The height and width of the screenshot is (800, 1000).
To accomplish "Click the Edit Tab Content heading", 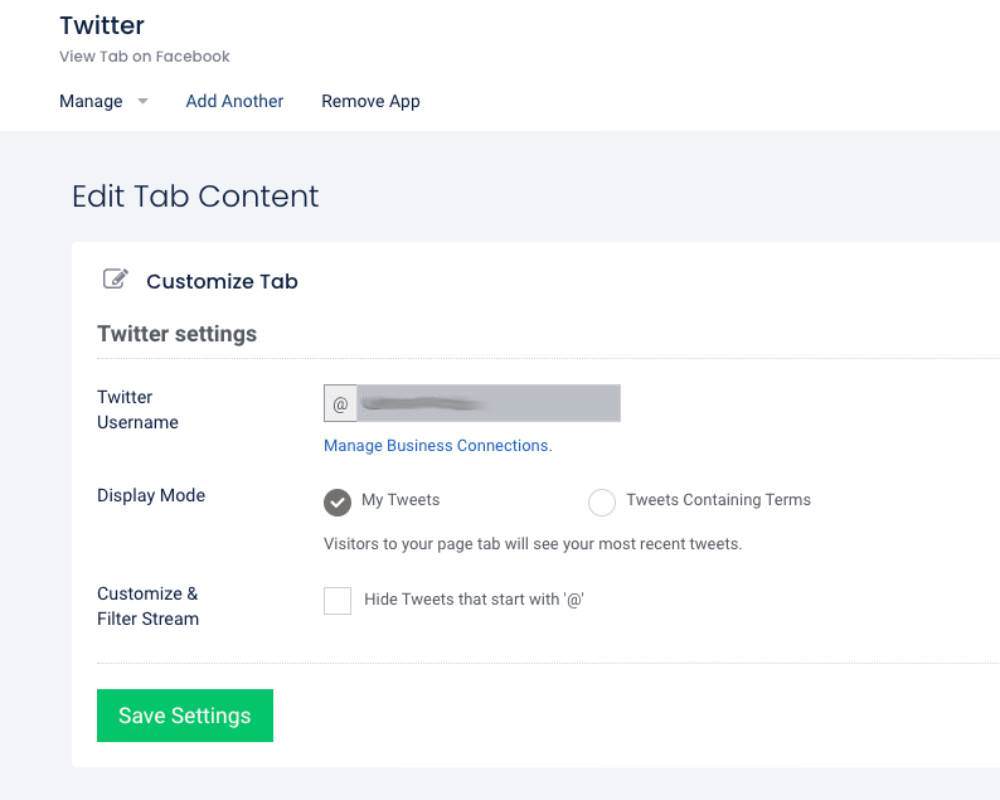I will point(195,196).
